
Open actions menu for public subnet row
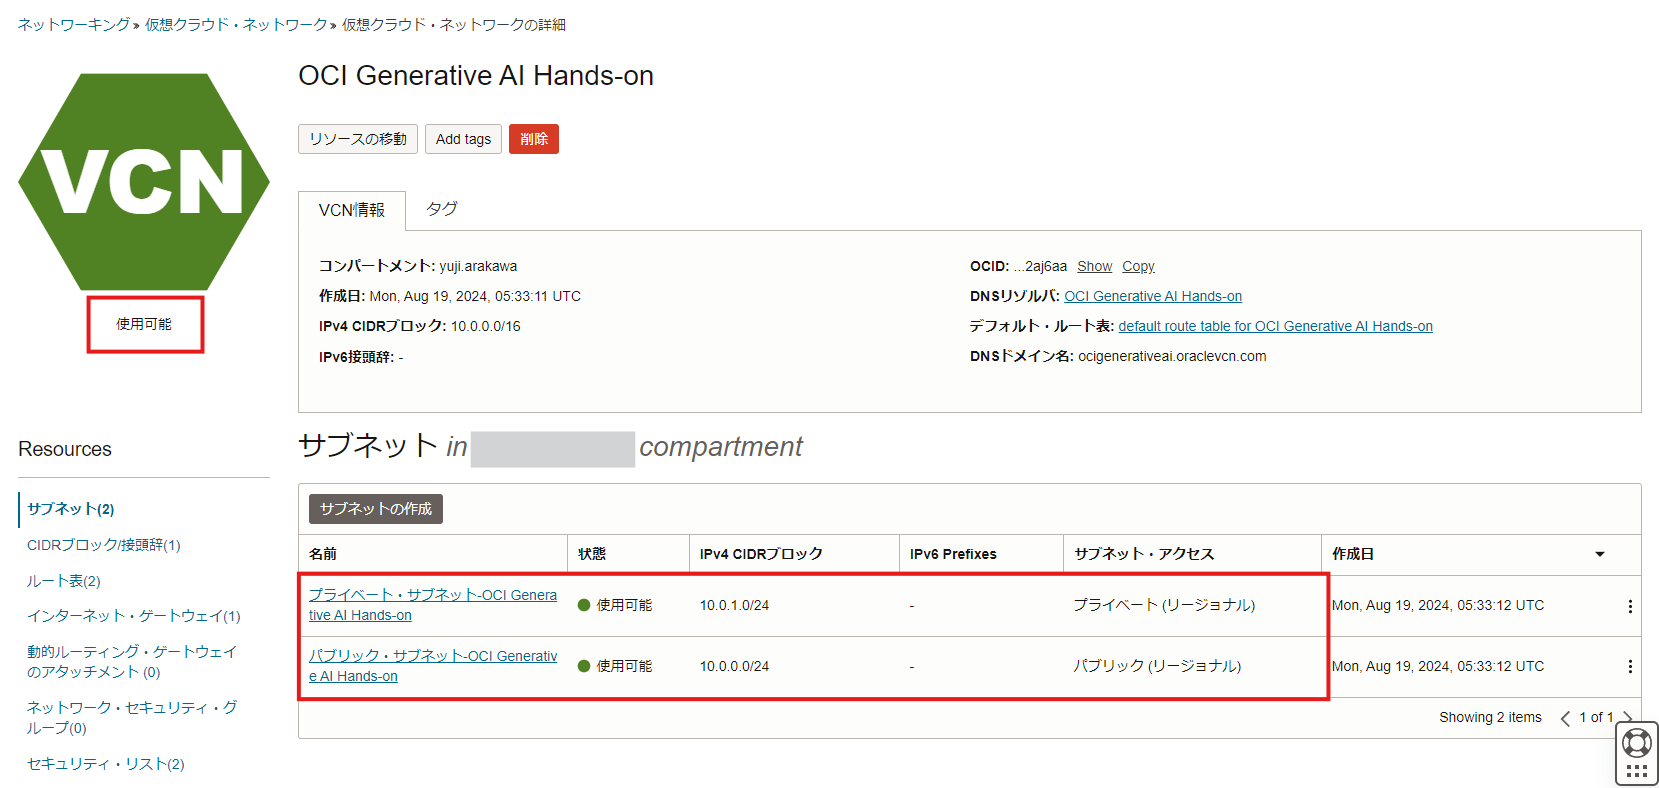(x=1630, y=666)
